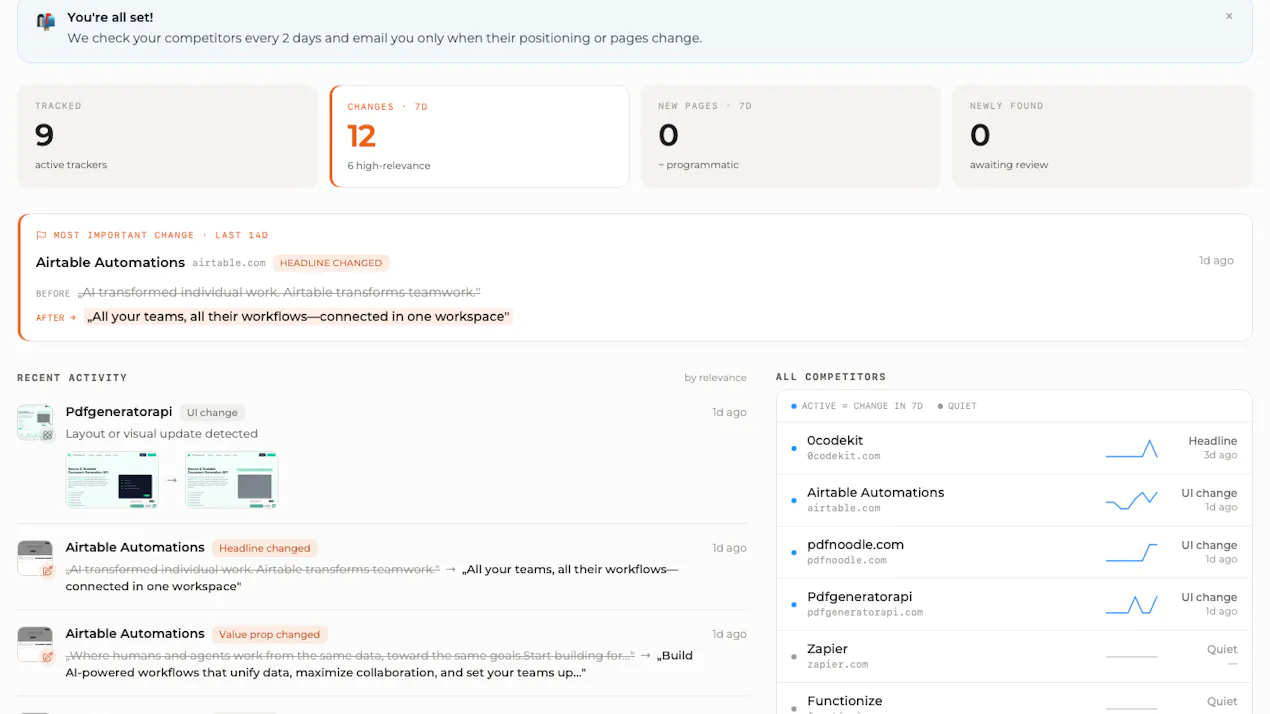Click the UI change tag next to Pdfgeneratorapi
Image resolution: width=1270 pixels, height=714 pixels.
pyautogui.click(x=212, y=412)
